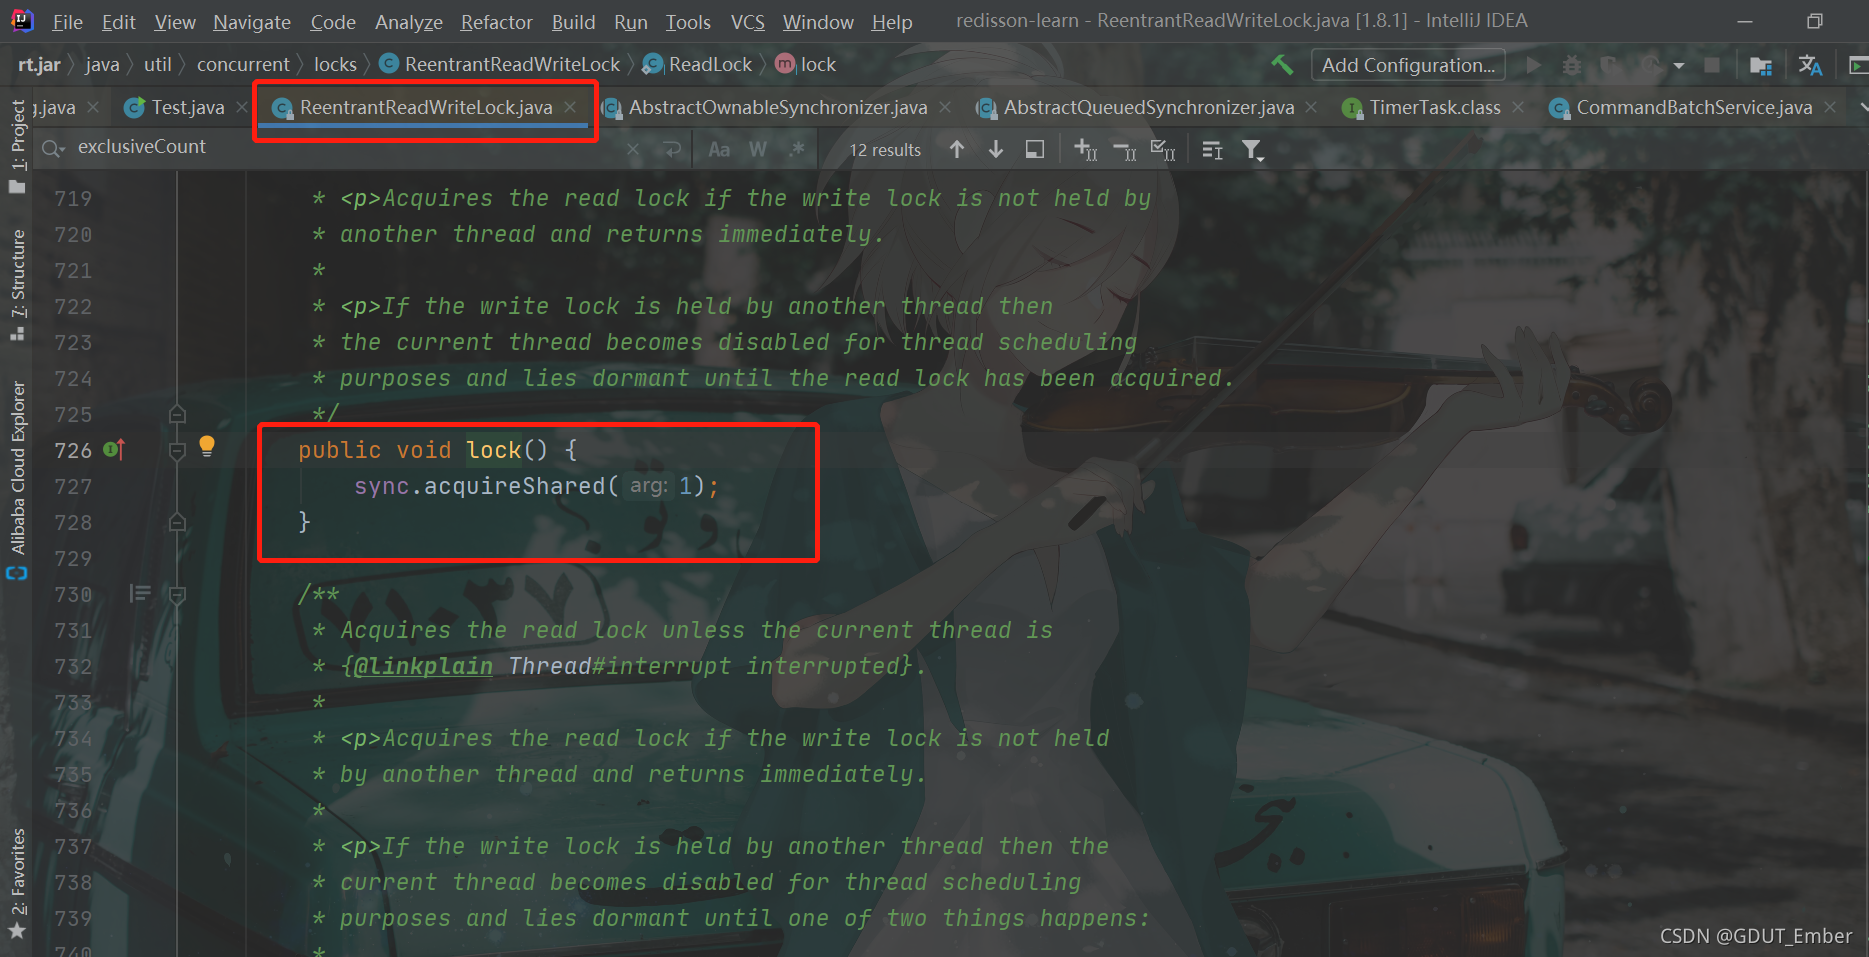Viewport: 1869px width, 957px height.
Task: Switch to TimerTask.class tab
Action: (x=1434, y=107)
